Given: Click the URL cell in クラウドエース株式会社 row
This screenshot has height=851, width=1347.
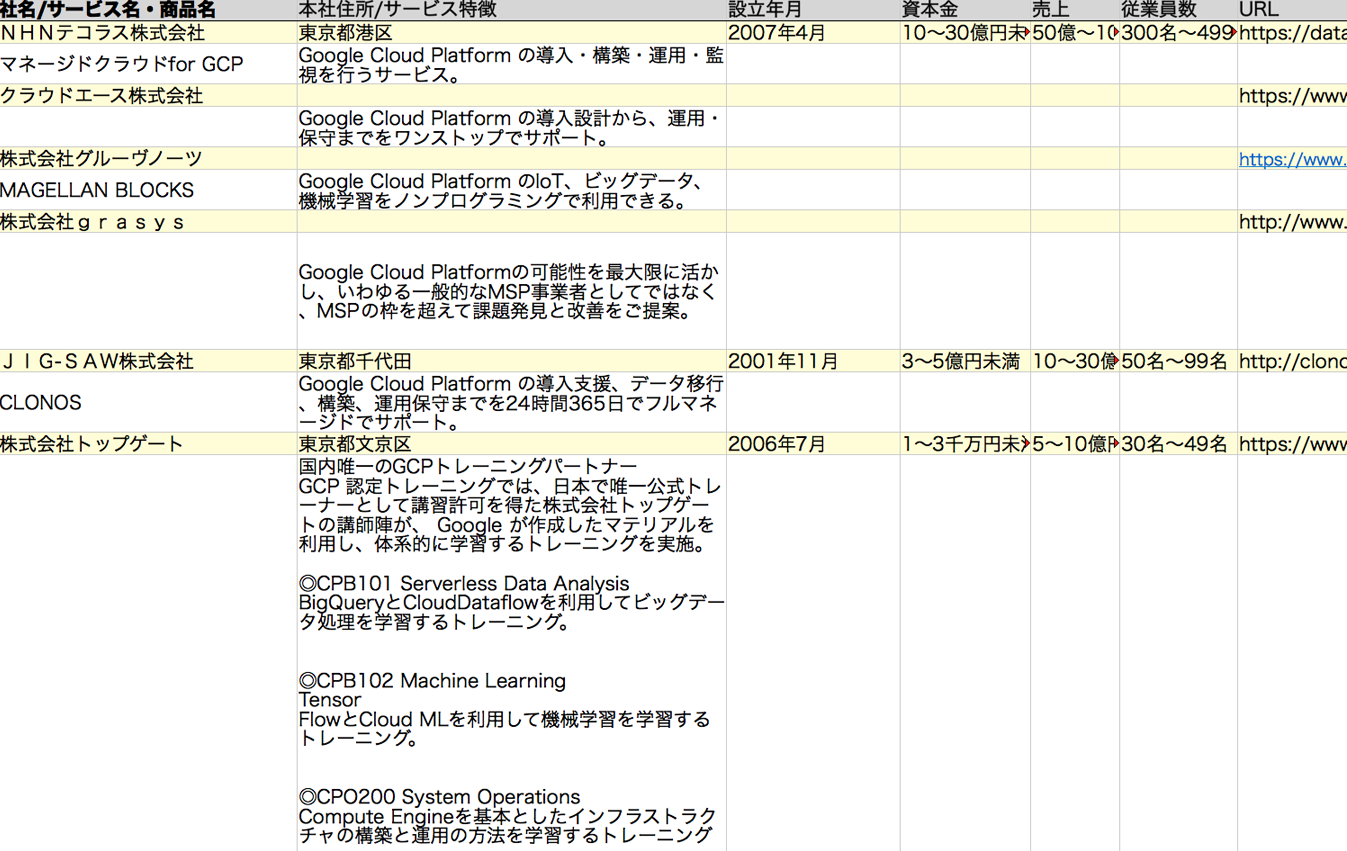Looking at the screenshot, I should (1292, 96).
